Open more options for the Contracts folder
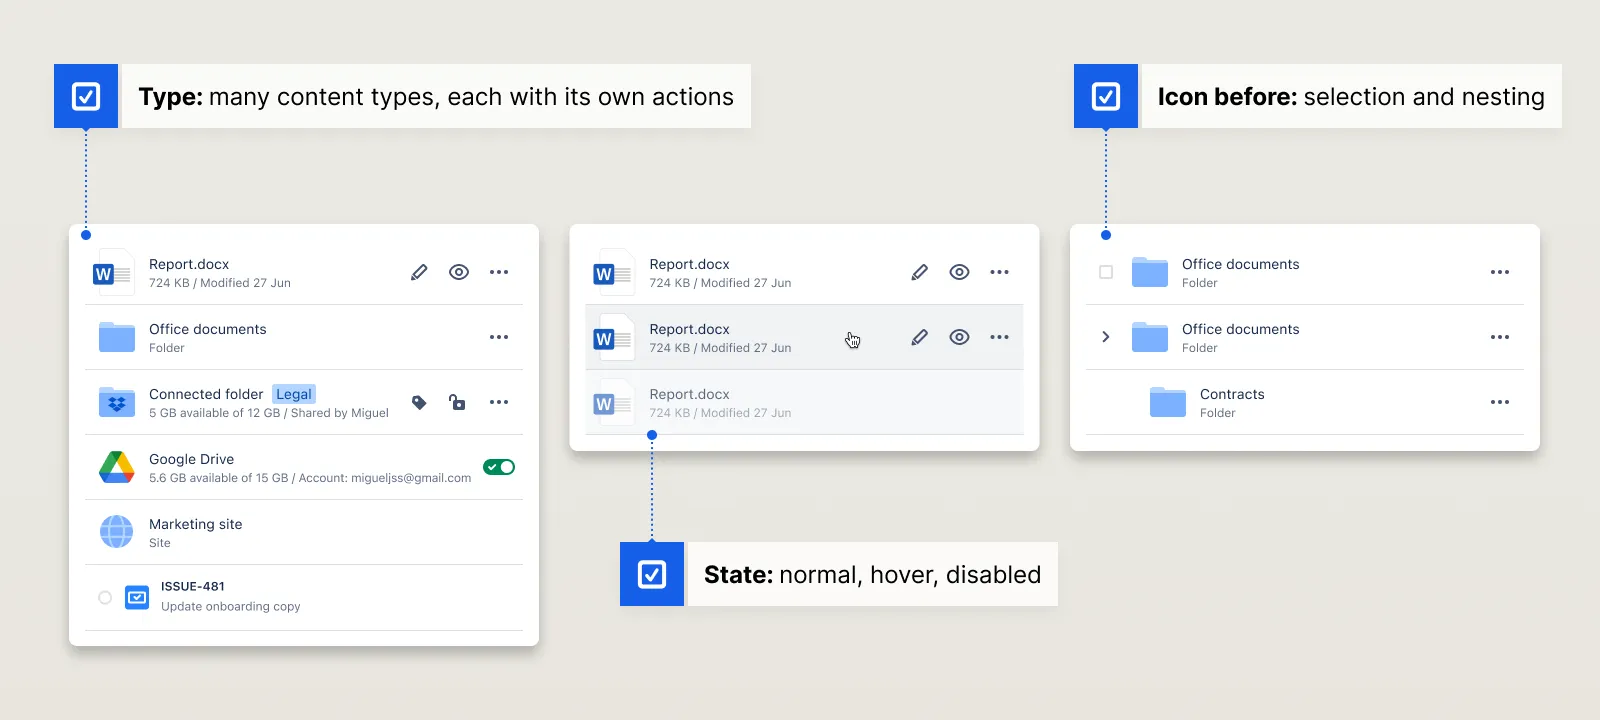Image resolution: width=1600 pixels, height=720 pixels. pyautogui.click(x=1500, y=402)
